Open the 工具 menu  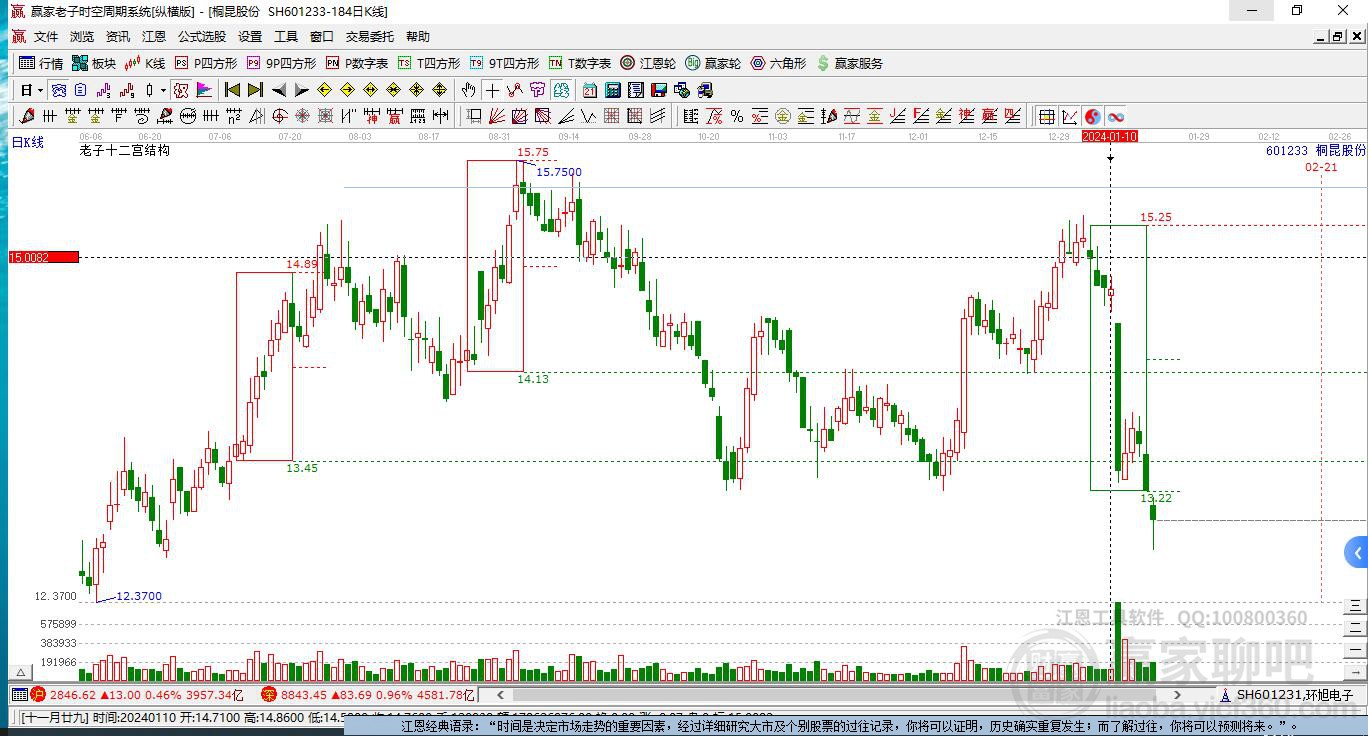coord(286,37)
